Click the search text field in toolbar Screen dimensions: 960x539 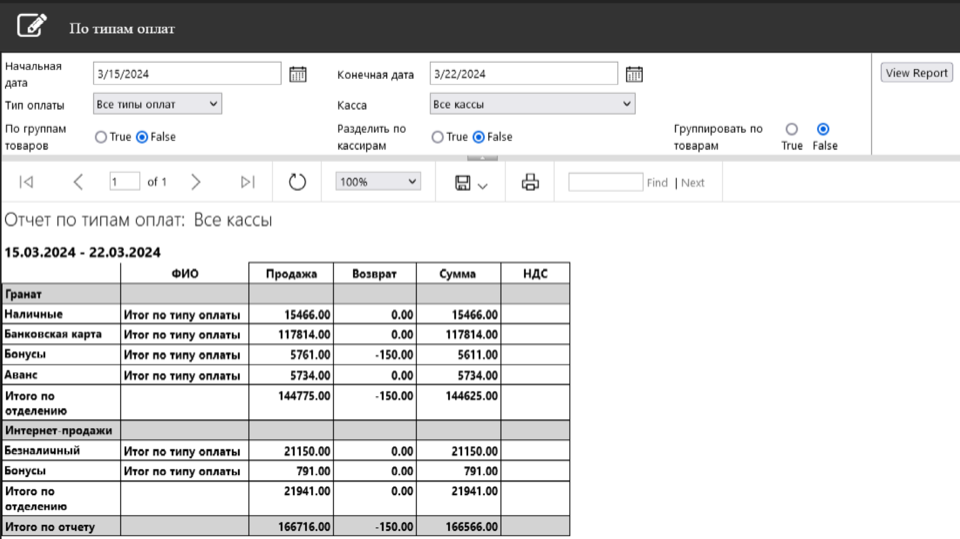click(605, 182)
